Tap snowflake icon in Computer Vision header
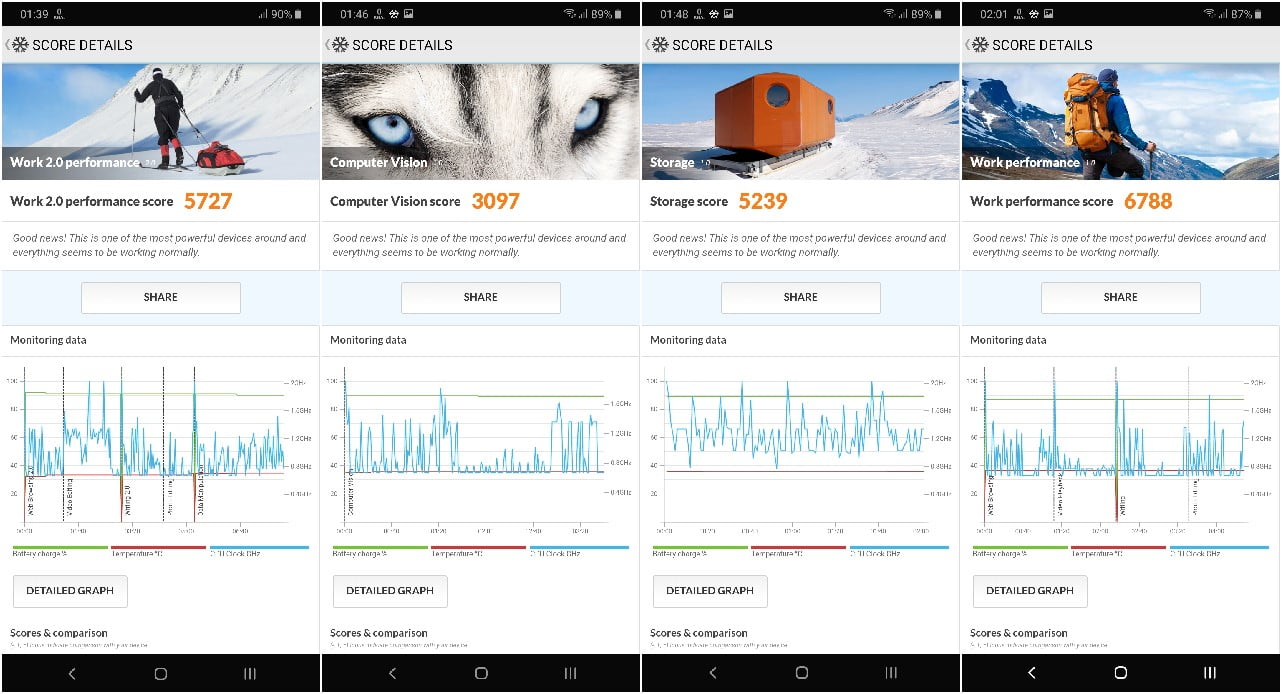This screenshot has width=1282, height=694. (340, 45)
